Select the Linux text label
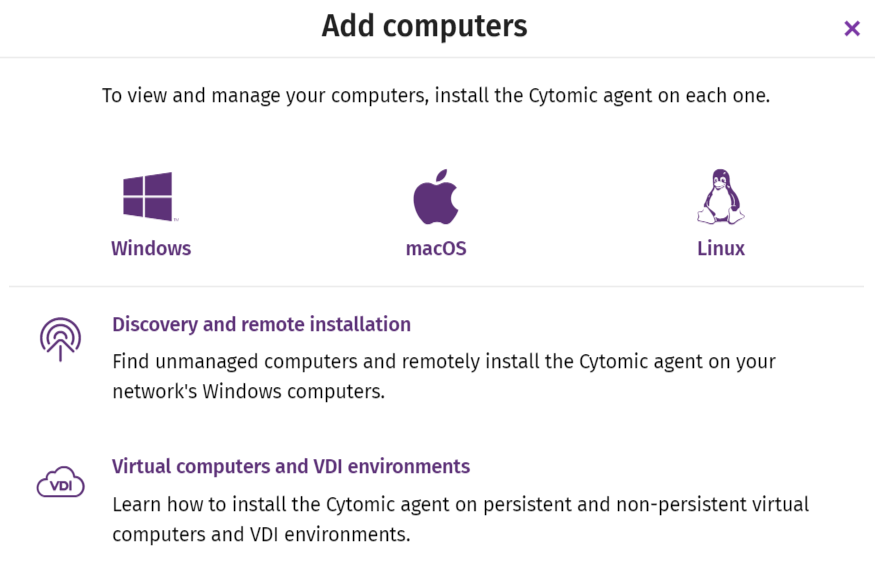The width and height of the screenshot is (875, 562). point(720,248)
